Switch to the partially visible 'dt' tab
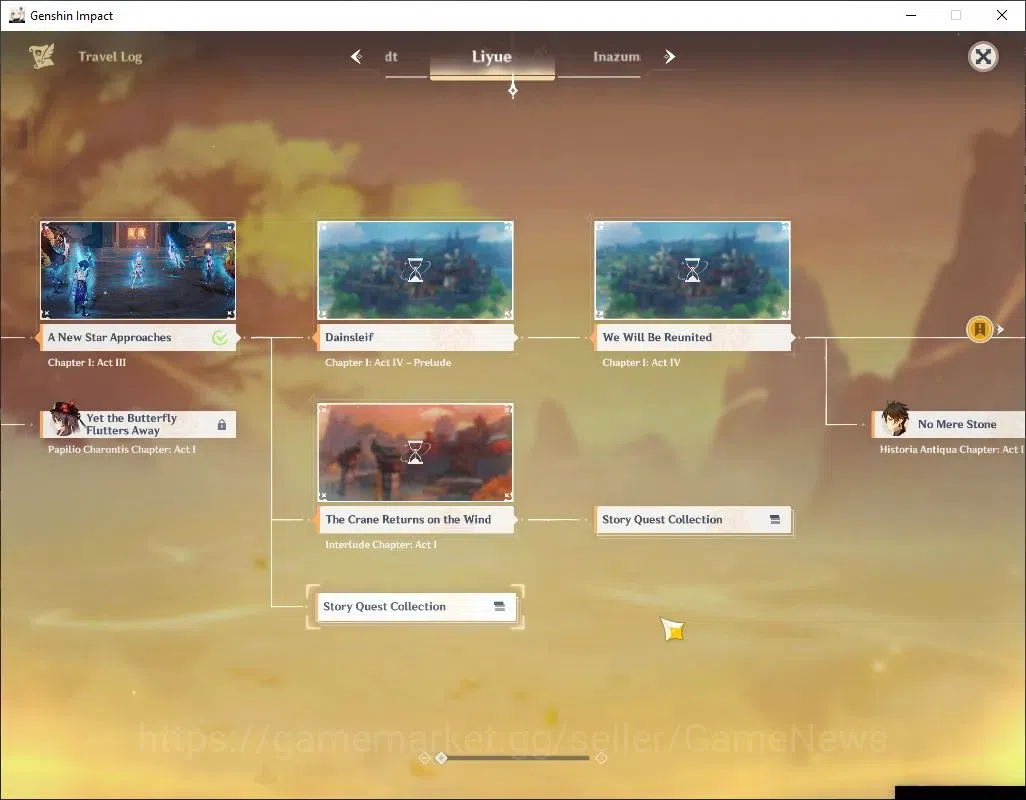This screenshot has width=1026, height=800. [391, 57]
